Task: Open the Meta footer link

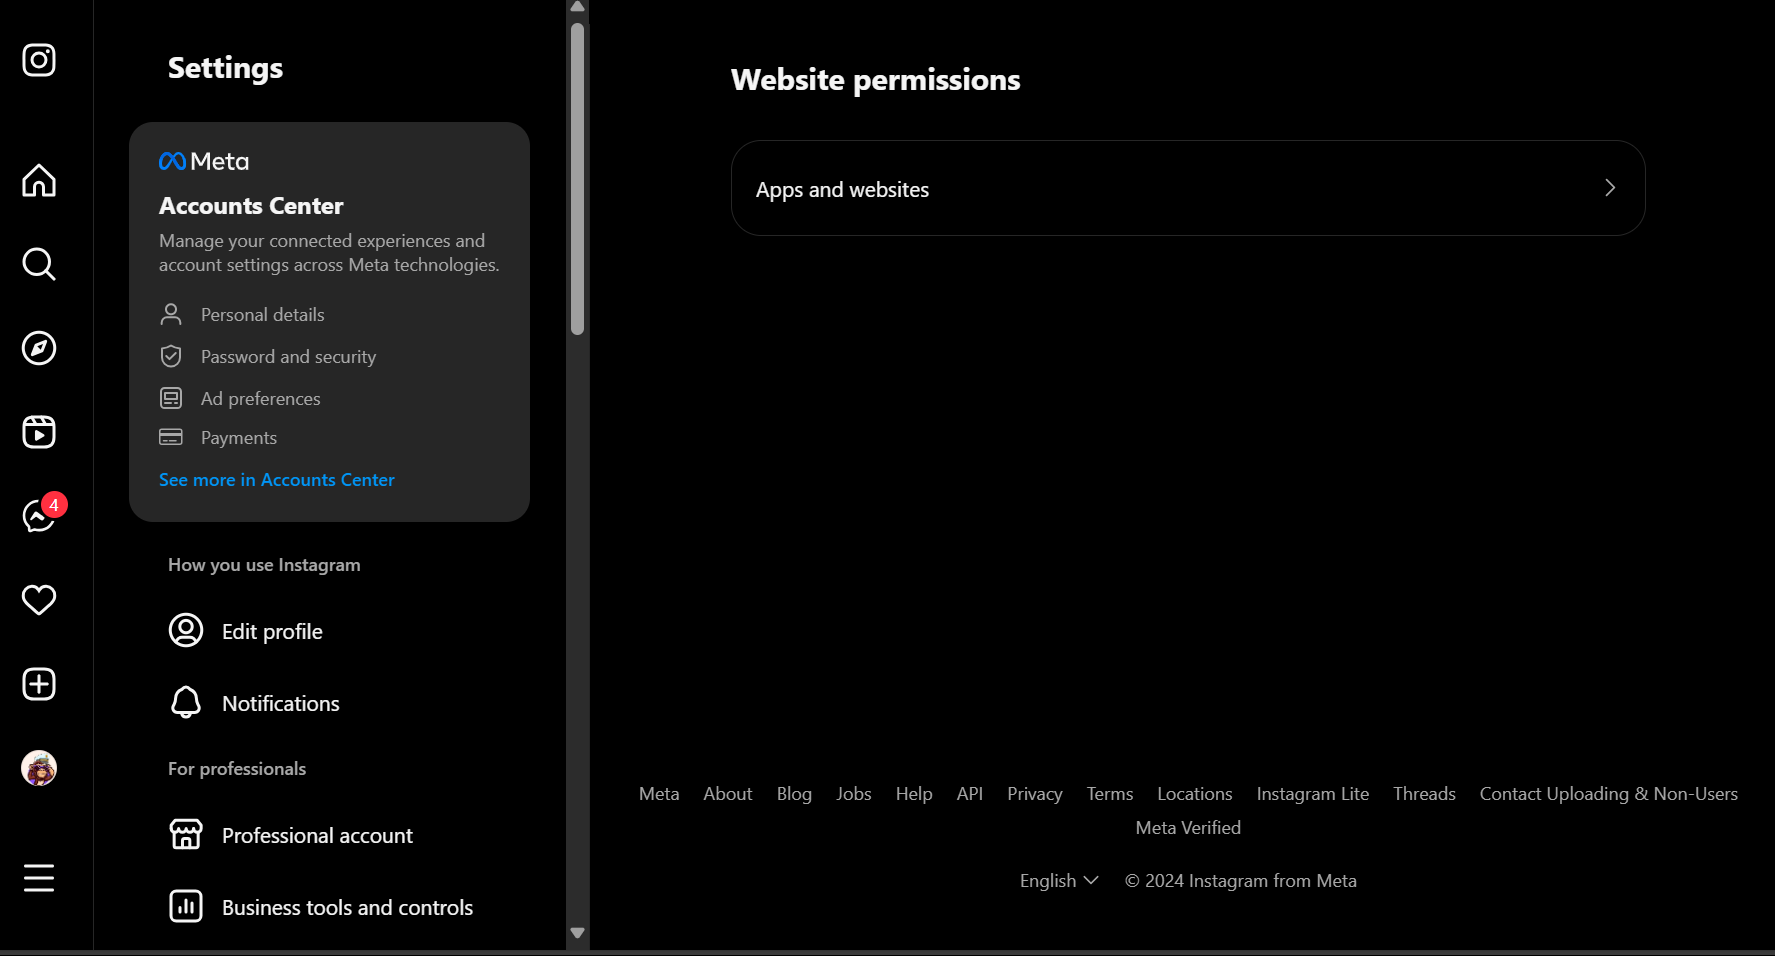Action: [659, 794]
